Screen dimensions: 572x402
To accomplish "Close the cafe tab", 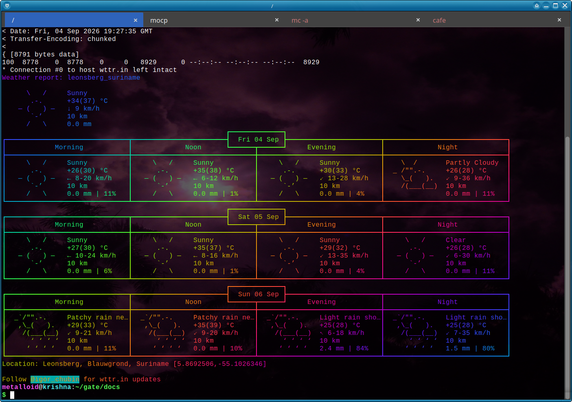I will (559, 20).
